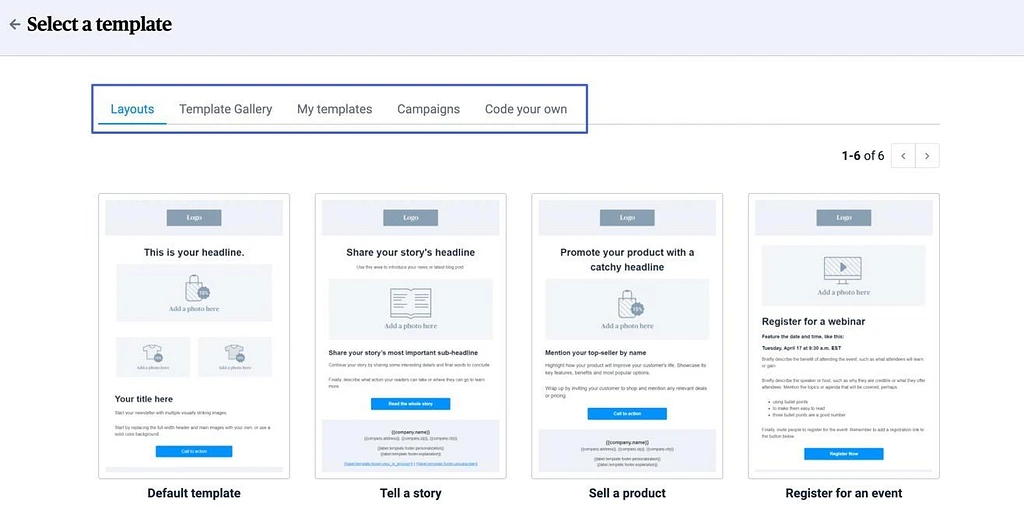
Task: Go to the previous page of templates
Action: (903, 156)
